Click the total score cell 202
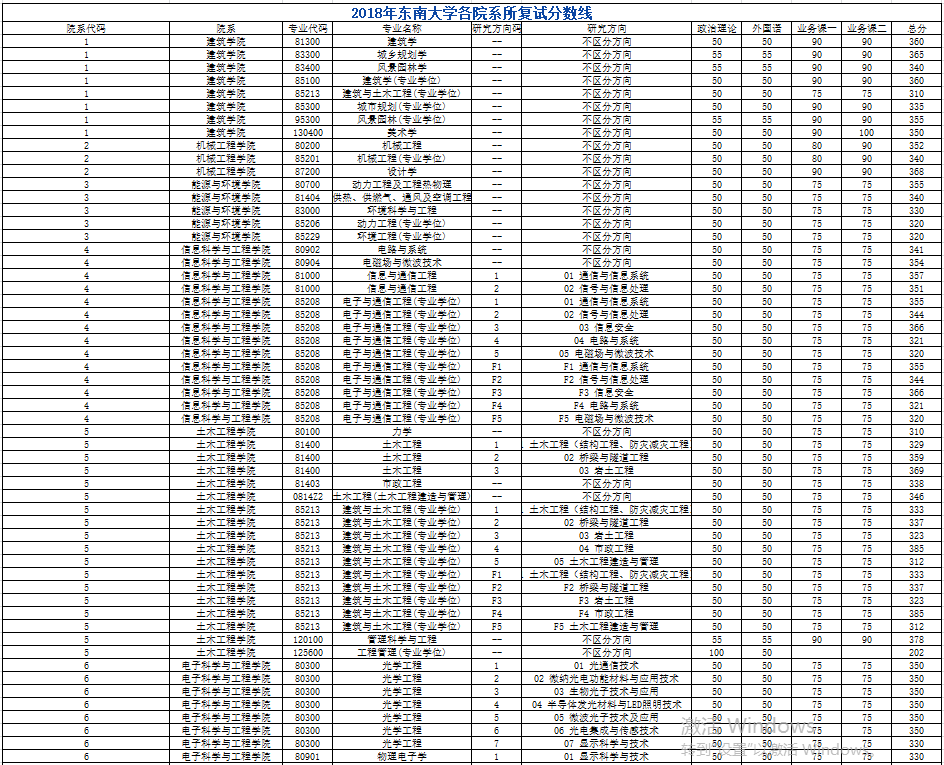The width and height of the screenshot is (944, 765). (917, 652)
